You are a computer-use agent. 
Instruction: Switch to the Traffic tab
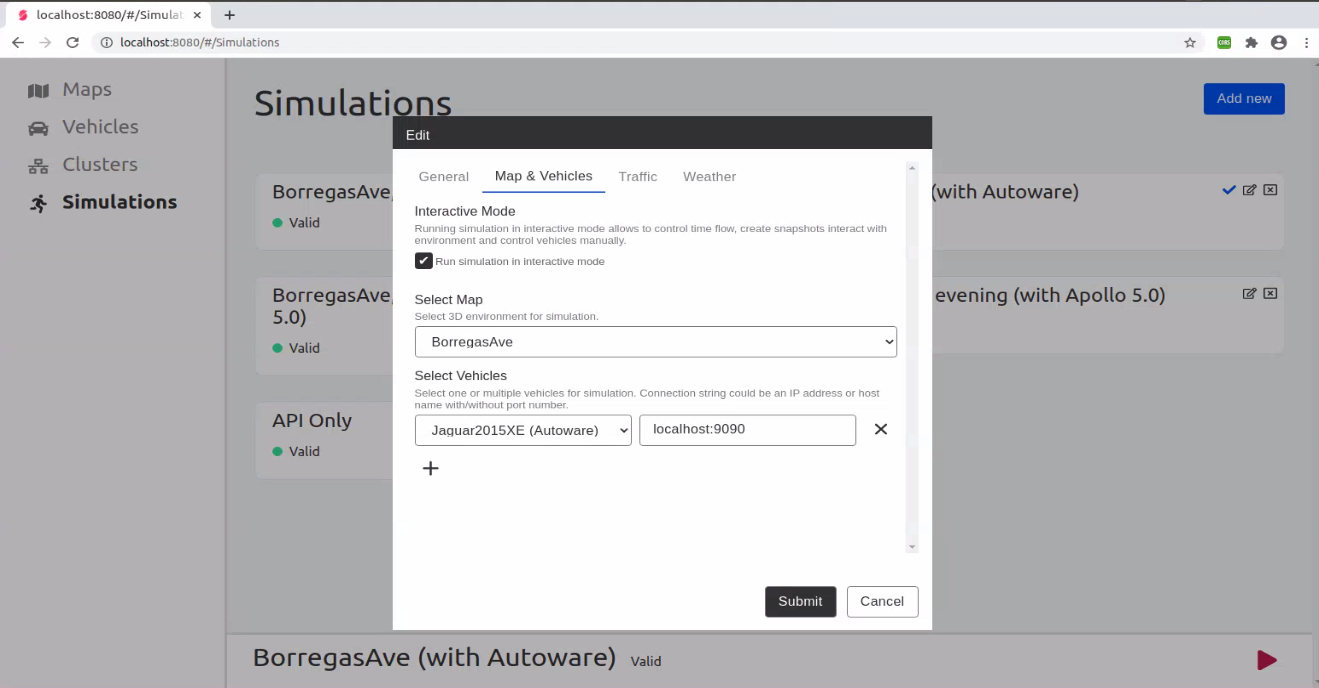(637, 176)
